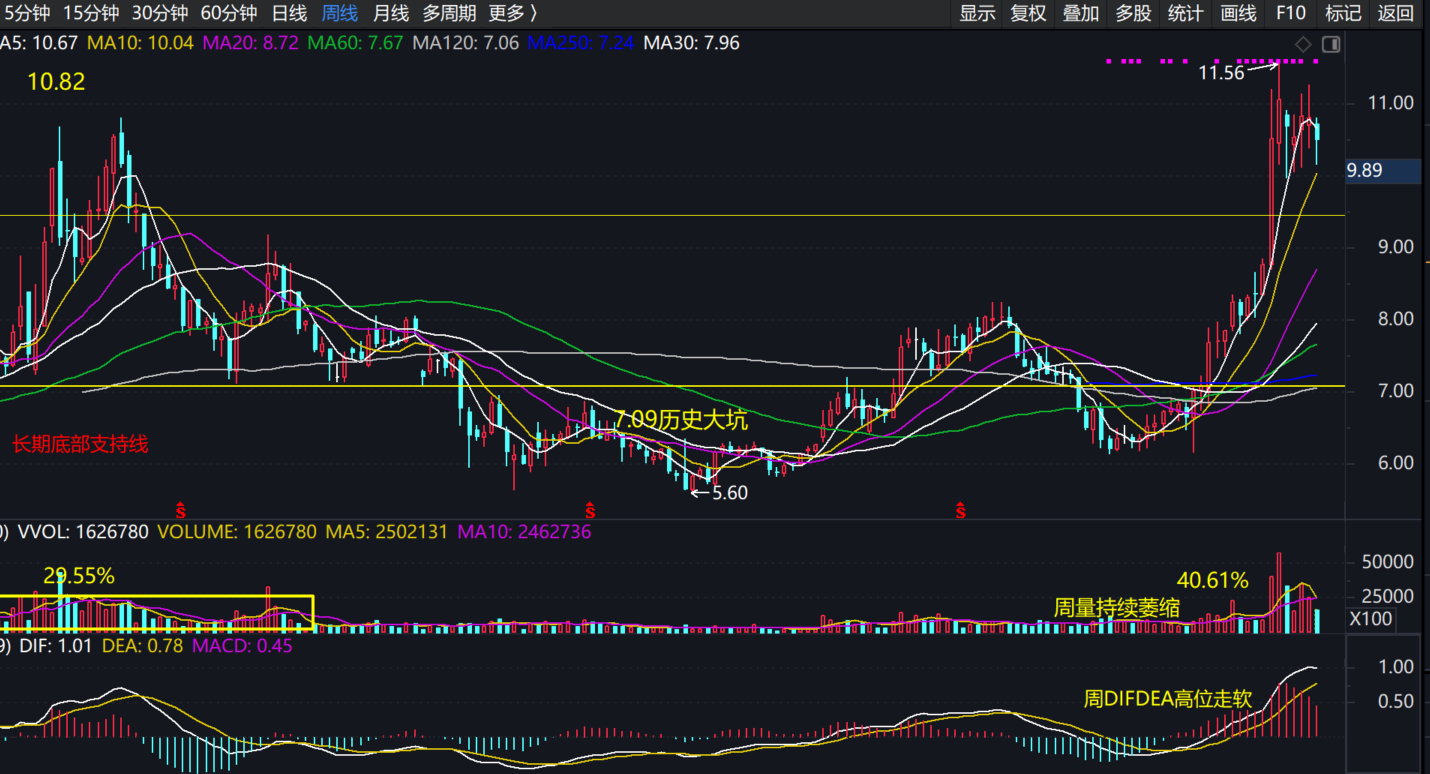The height and width of the screenshot is (774, 1430).
Task: Switch to the 15分钟 period tab
Action: click(91, 13)
